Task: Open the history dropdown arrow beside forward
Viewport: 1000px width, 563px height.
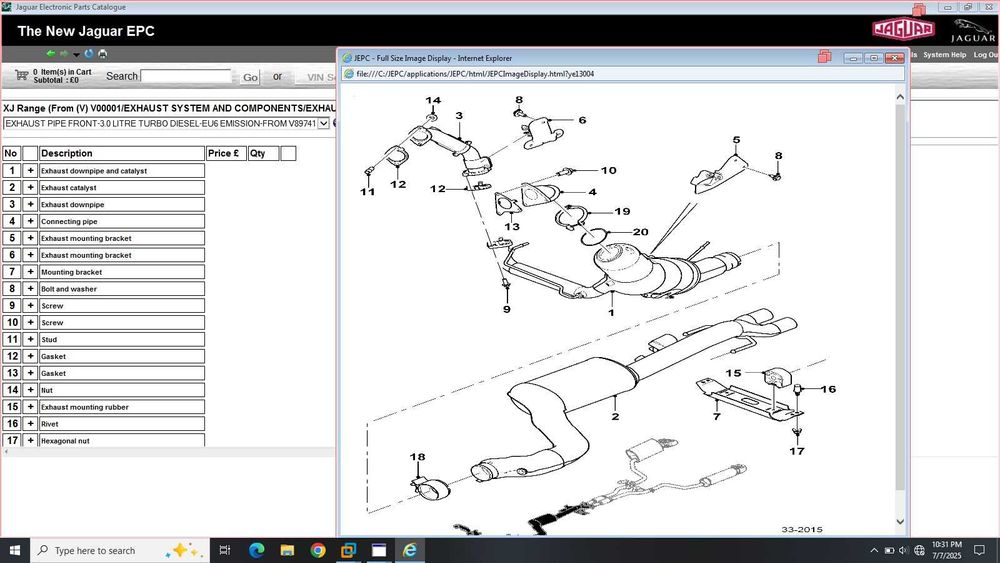Action: pos(76,55)
